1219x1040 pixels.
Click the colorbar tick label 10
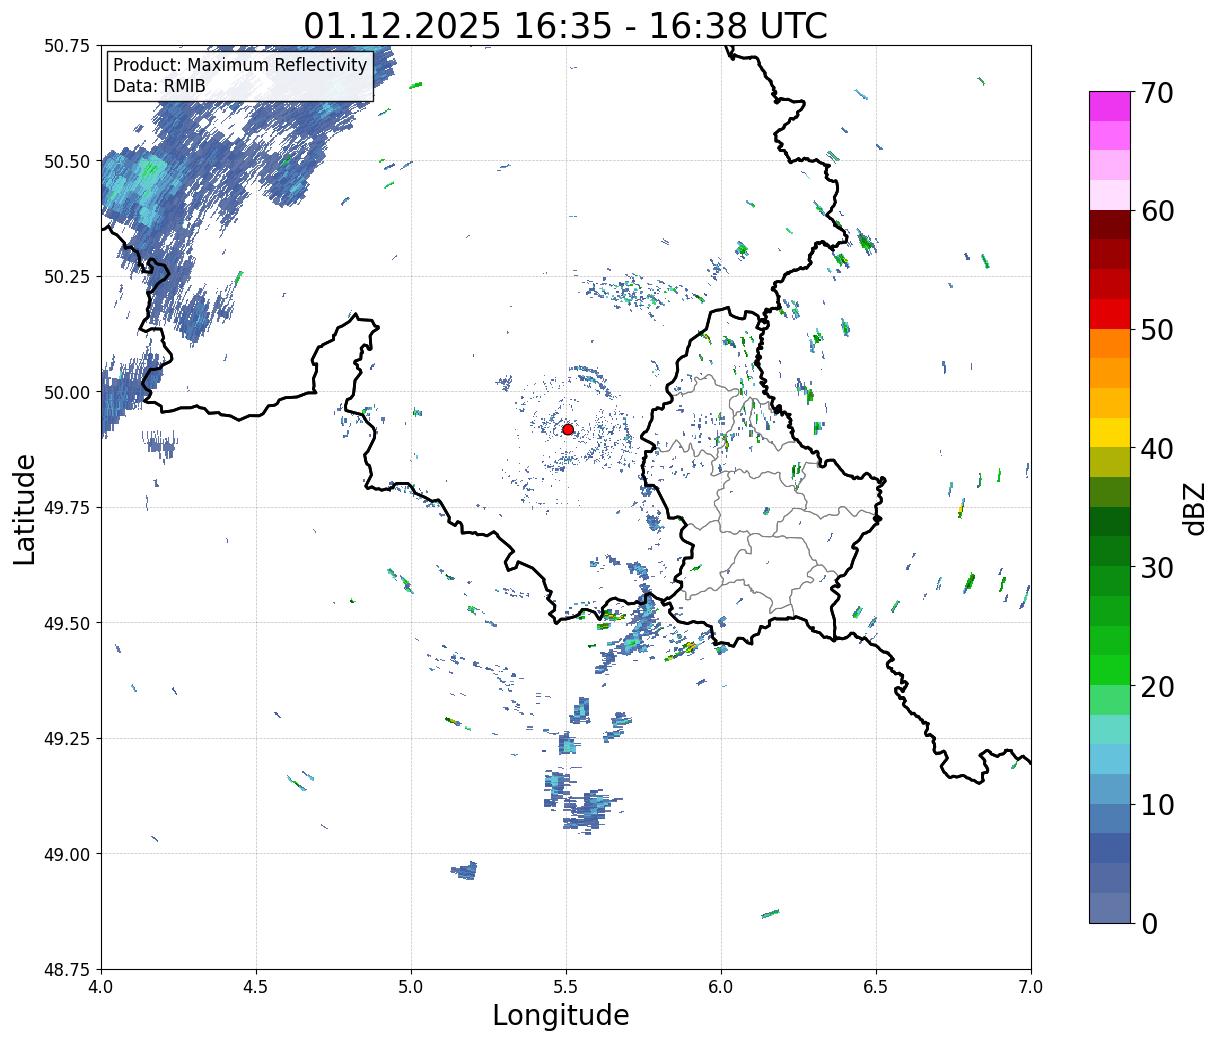(x=1157, y=805)
